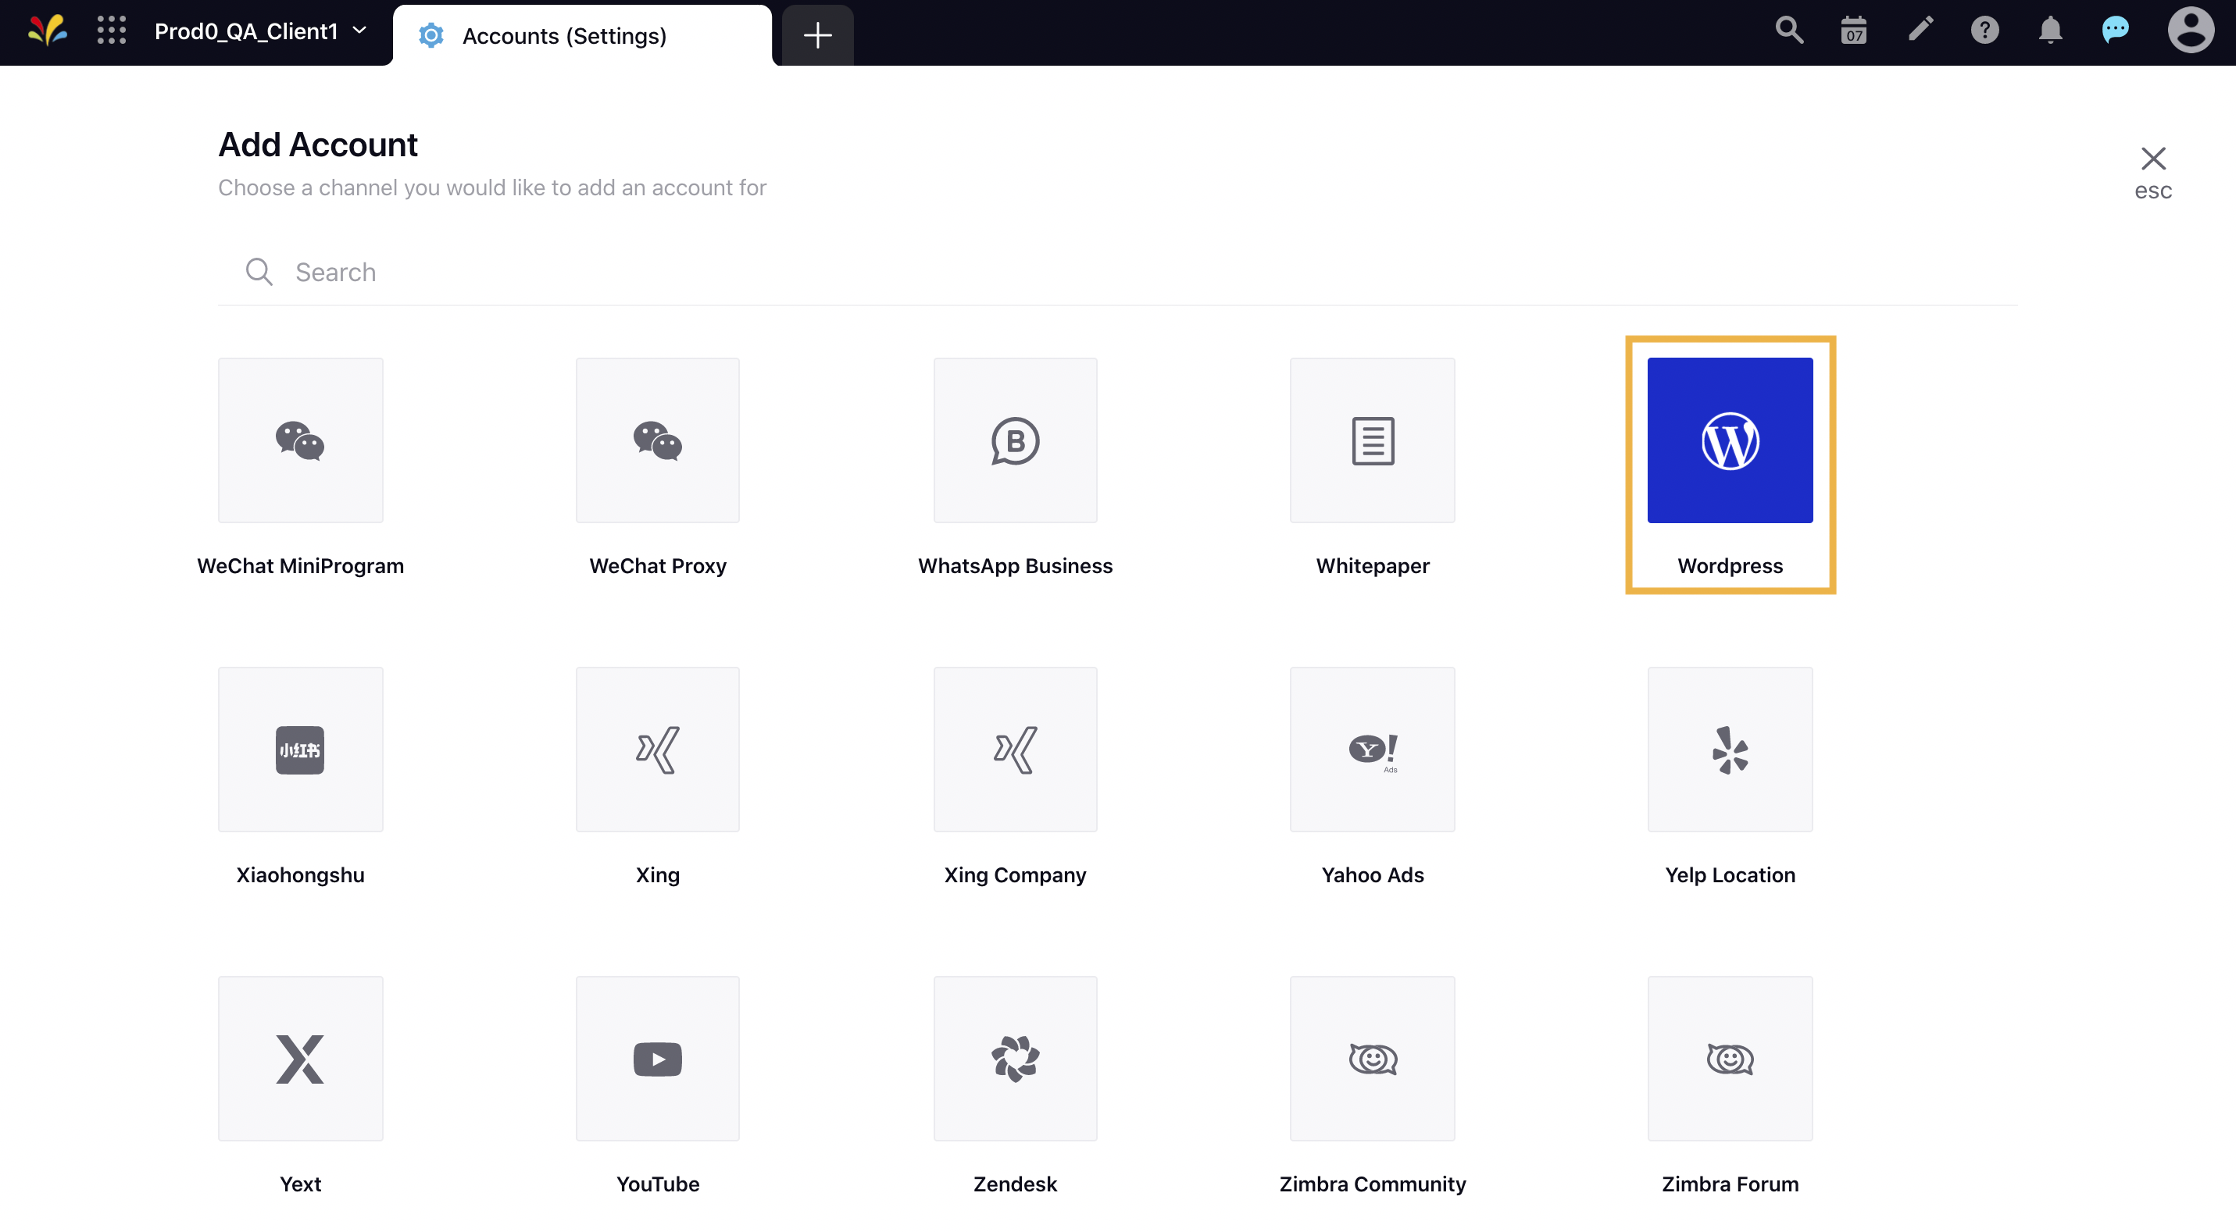The width and height of the screenshot is (2236, 1232).
Task: Choose the Xiaohongshu channel icon
Action: coord(300,749)
